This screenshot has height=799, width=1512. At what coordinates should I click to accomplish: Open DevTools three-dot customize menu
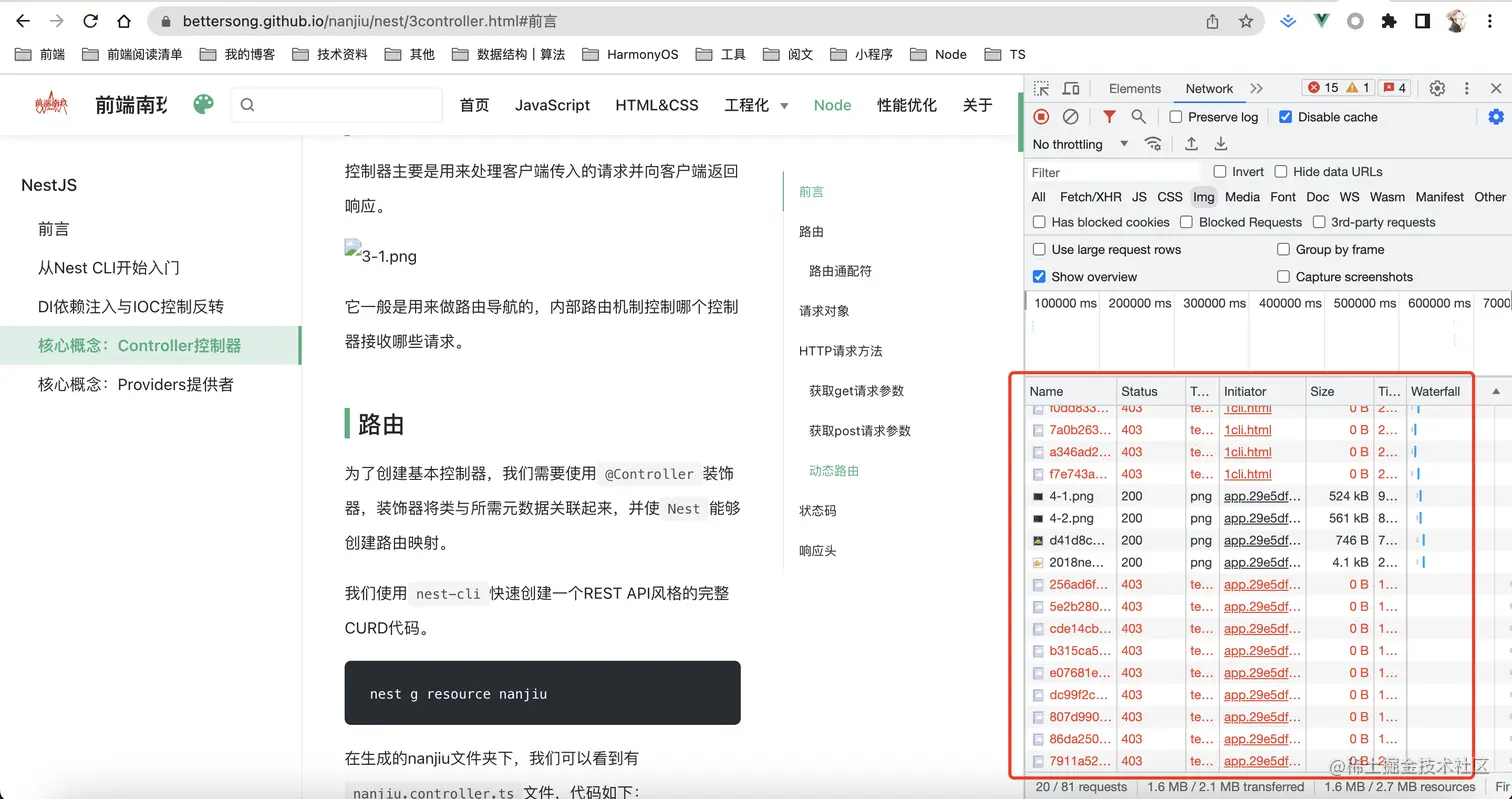coord(1467,88)
